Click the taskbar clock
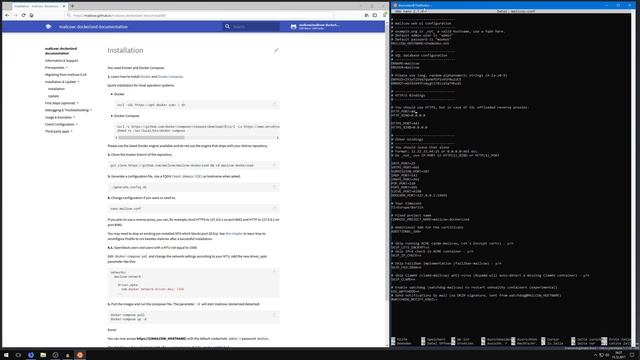640x360 pixels. (x=619, y=355)
